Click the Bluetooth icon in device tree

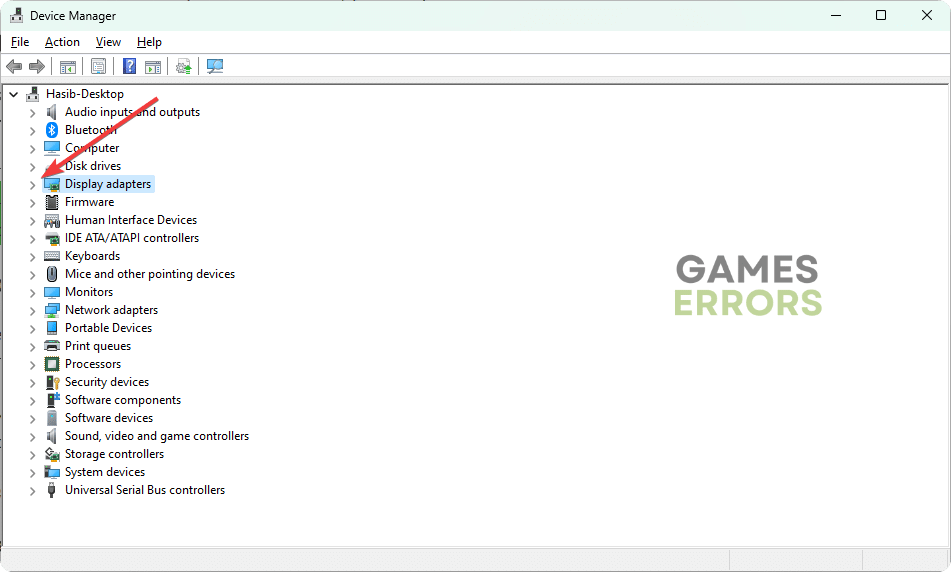click(52, 130)
